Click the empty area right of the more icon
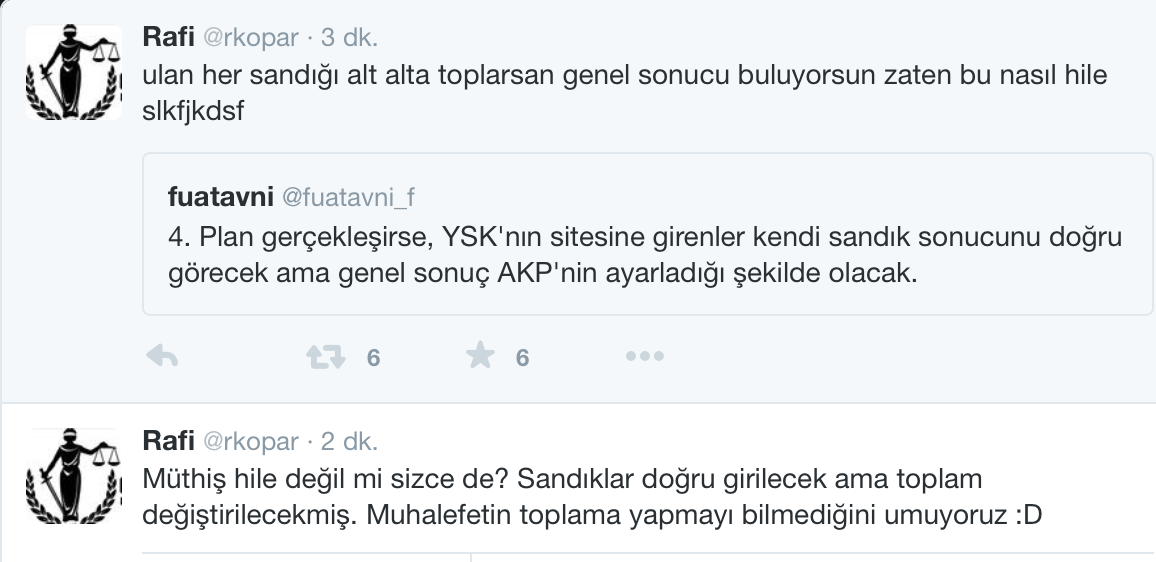 [x=900, y=356]
